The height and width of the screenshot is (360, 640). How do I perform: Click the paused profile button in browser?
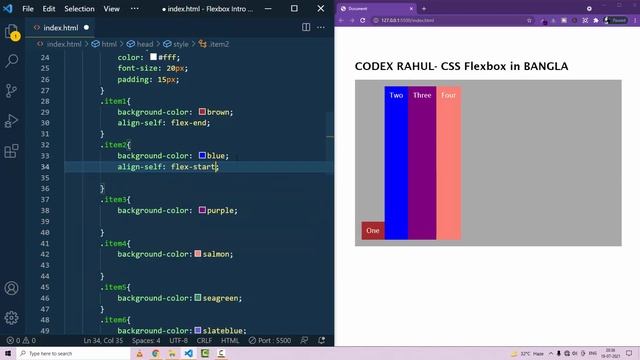coord(616,20)
